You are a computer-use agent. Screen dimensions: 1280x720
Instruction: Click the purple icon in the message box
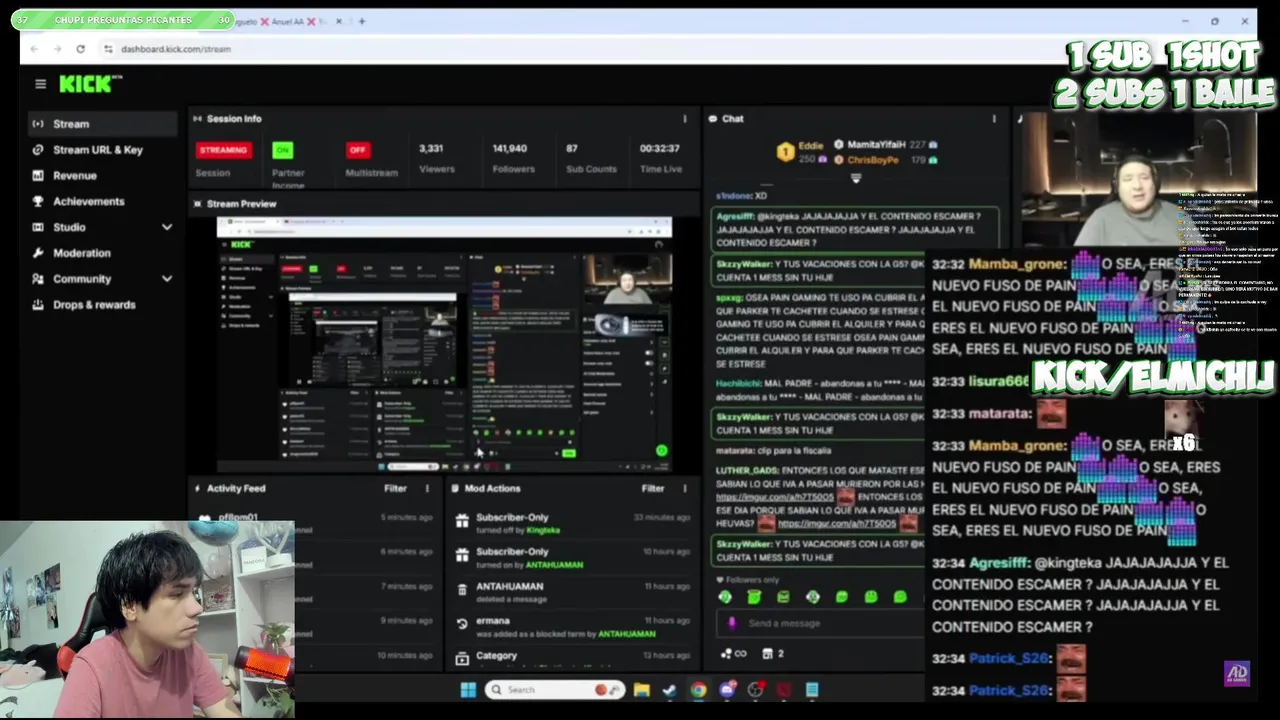[732, 623]
